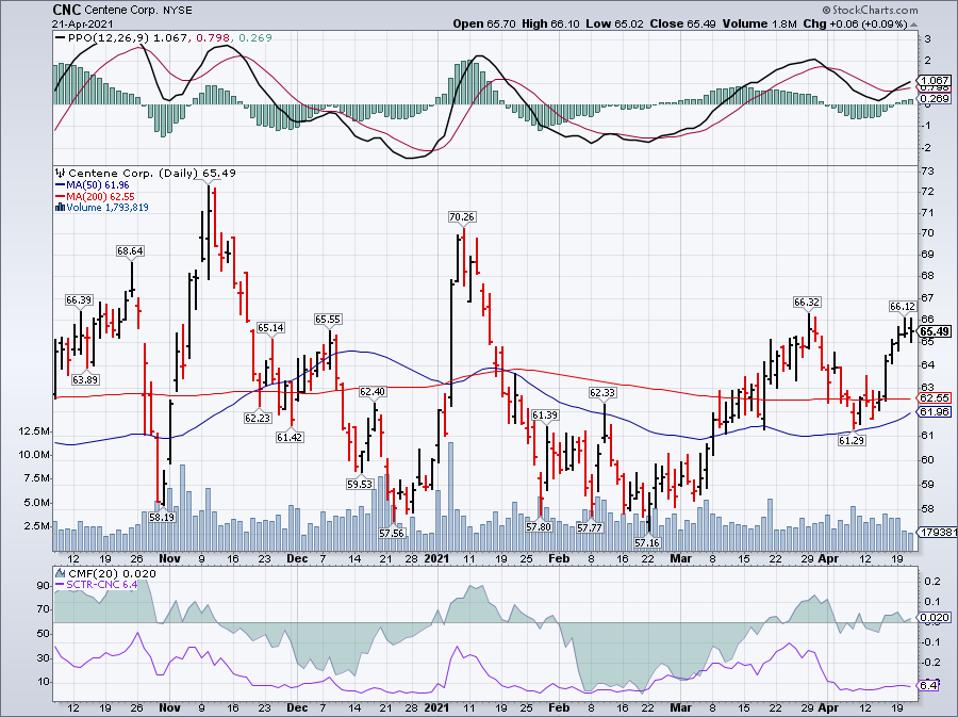Viewport: 958px width, 717px height.
Task: Click the 65.14 price label
Action: (x=270, y=328)
